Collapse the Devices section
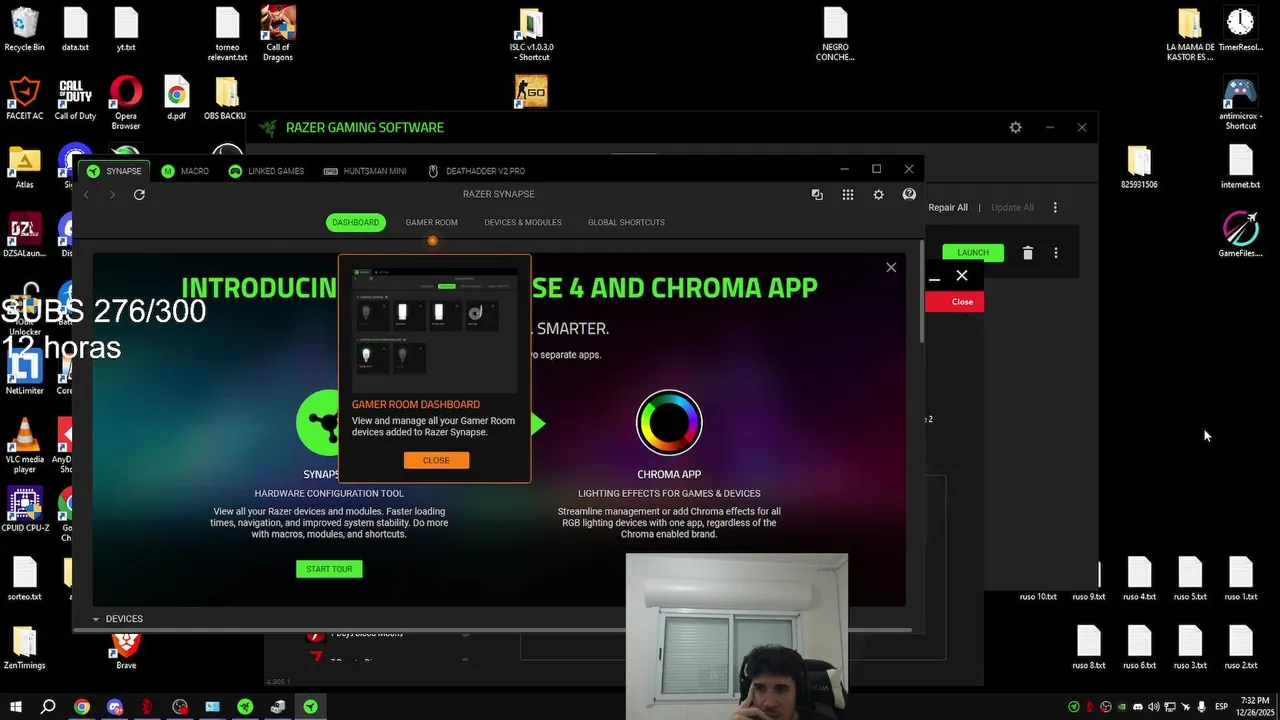 pyautogui.click(x=96, y=619)
